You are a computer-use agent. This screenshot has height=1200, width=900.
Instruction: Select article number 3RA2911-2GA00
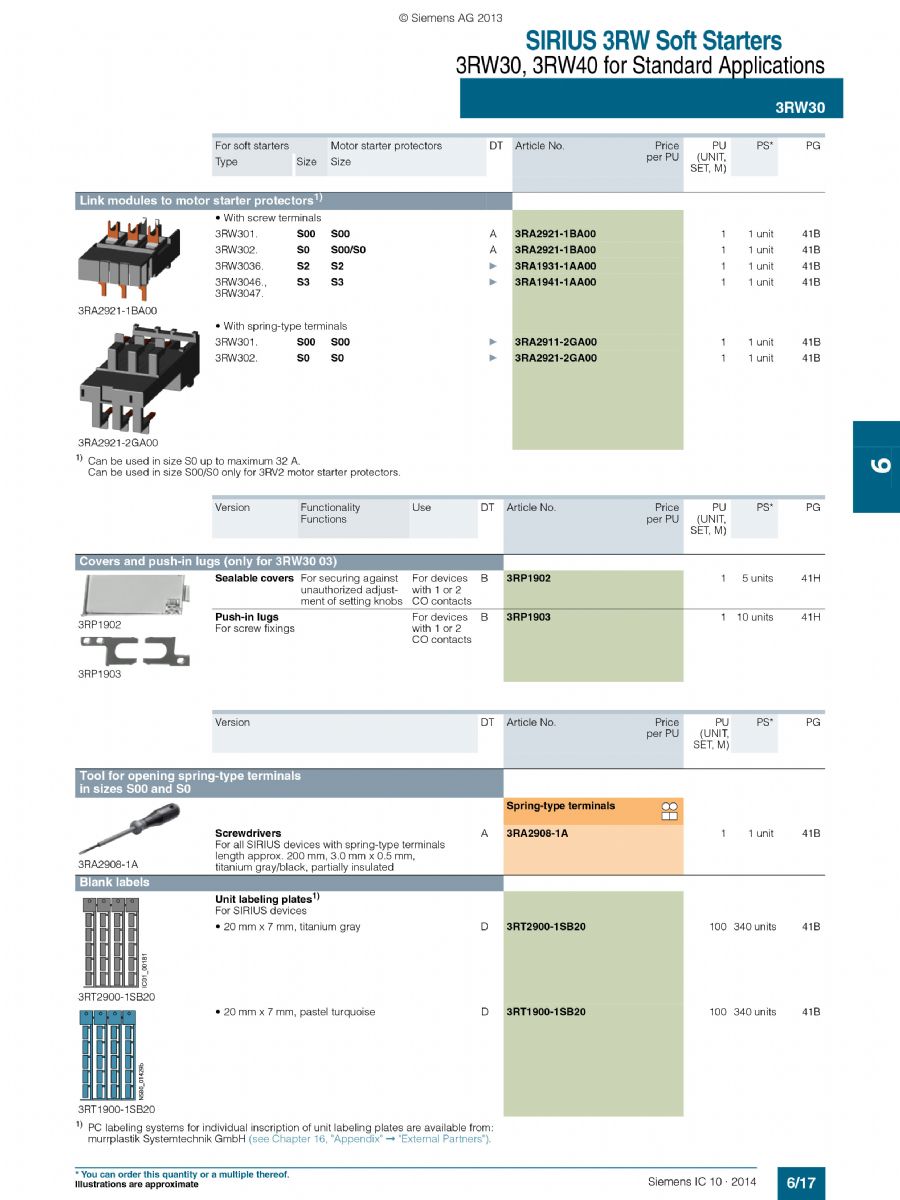click(555, 342)
